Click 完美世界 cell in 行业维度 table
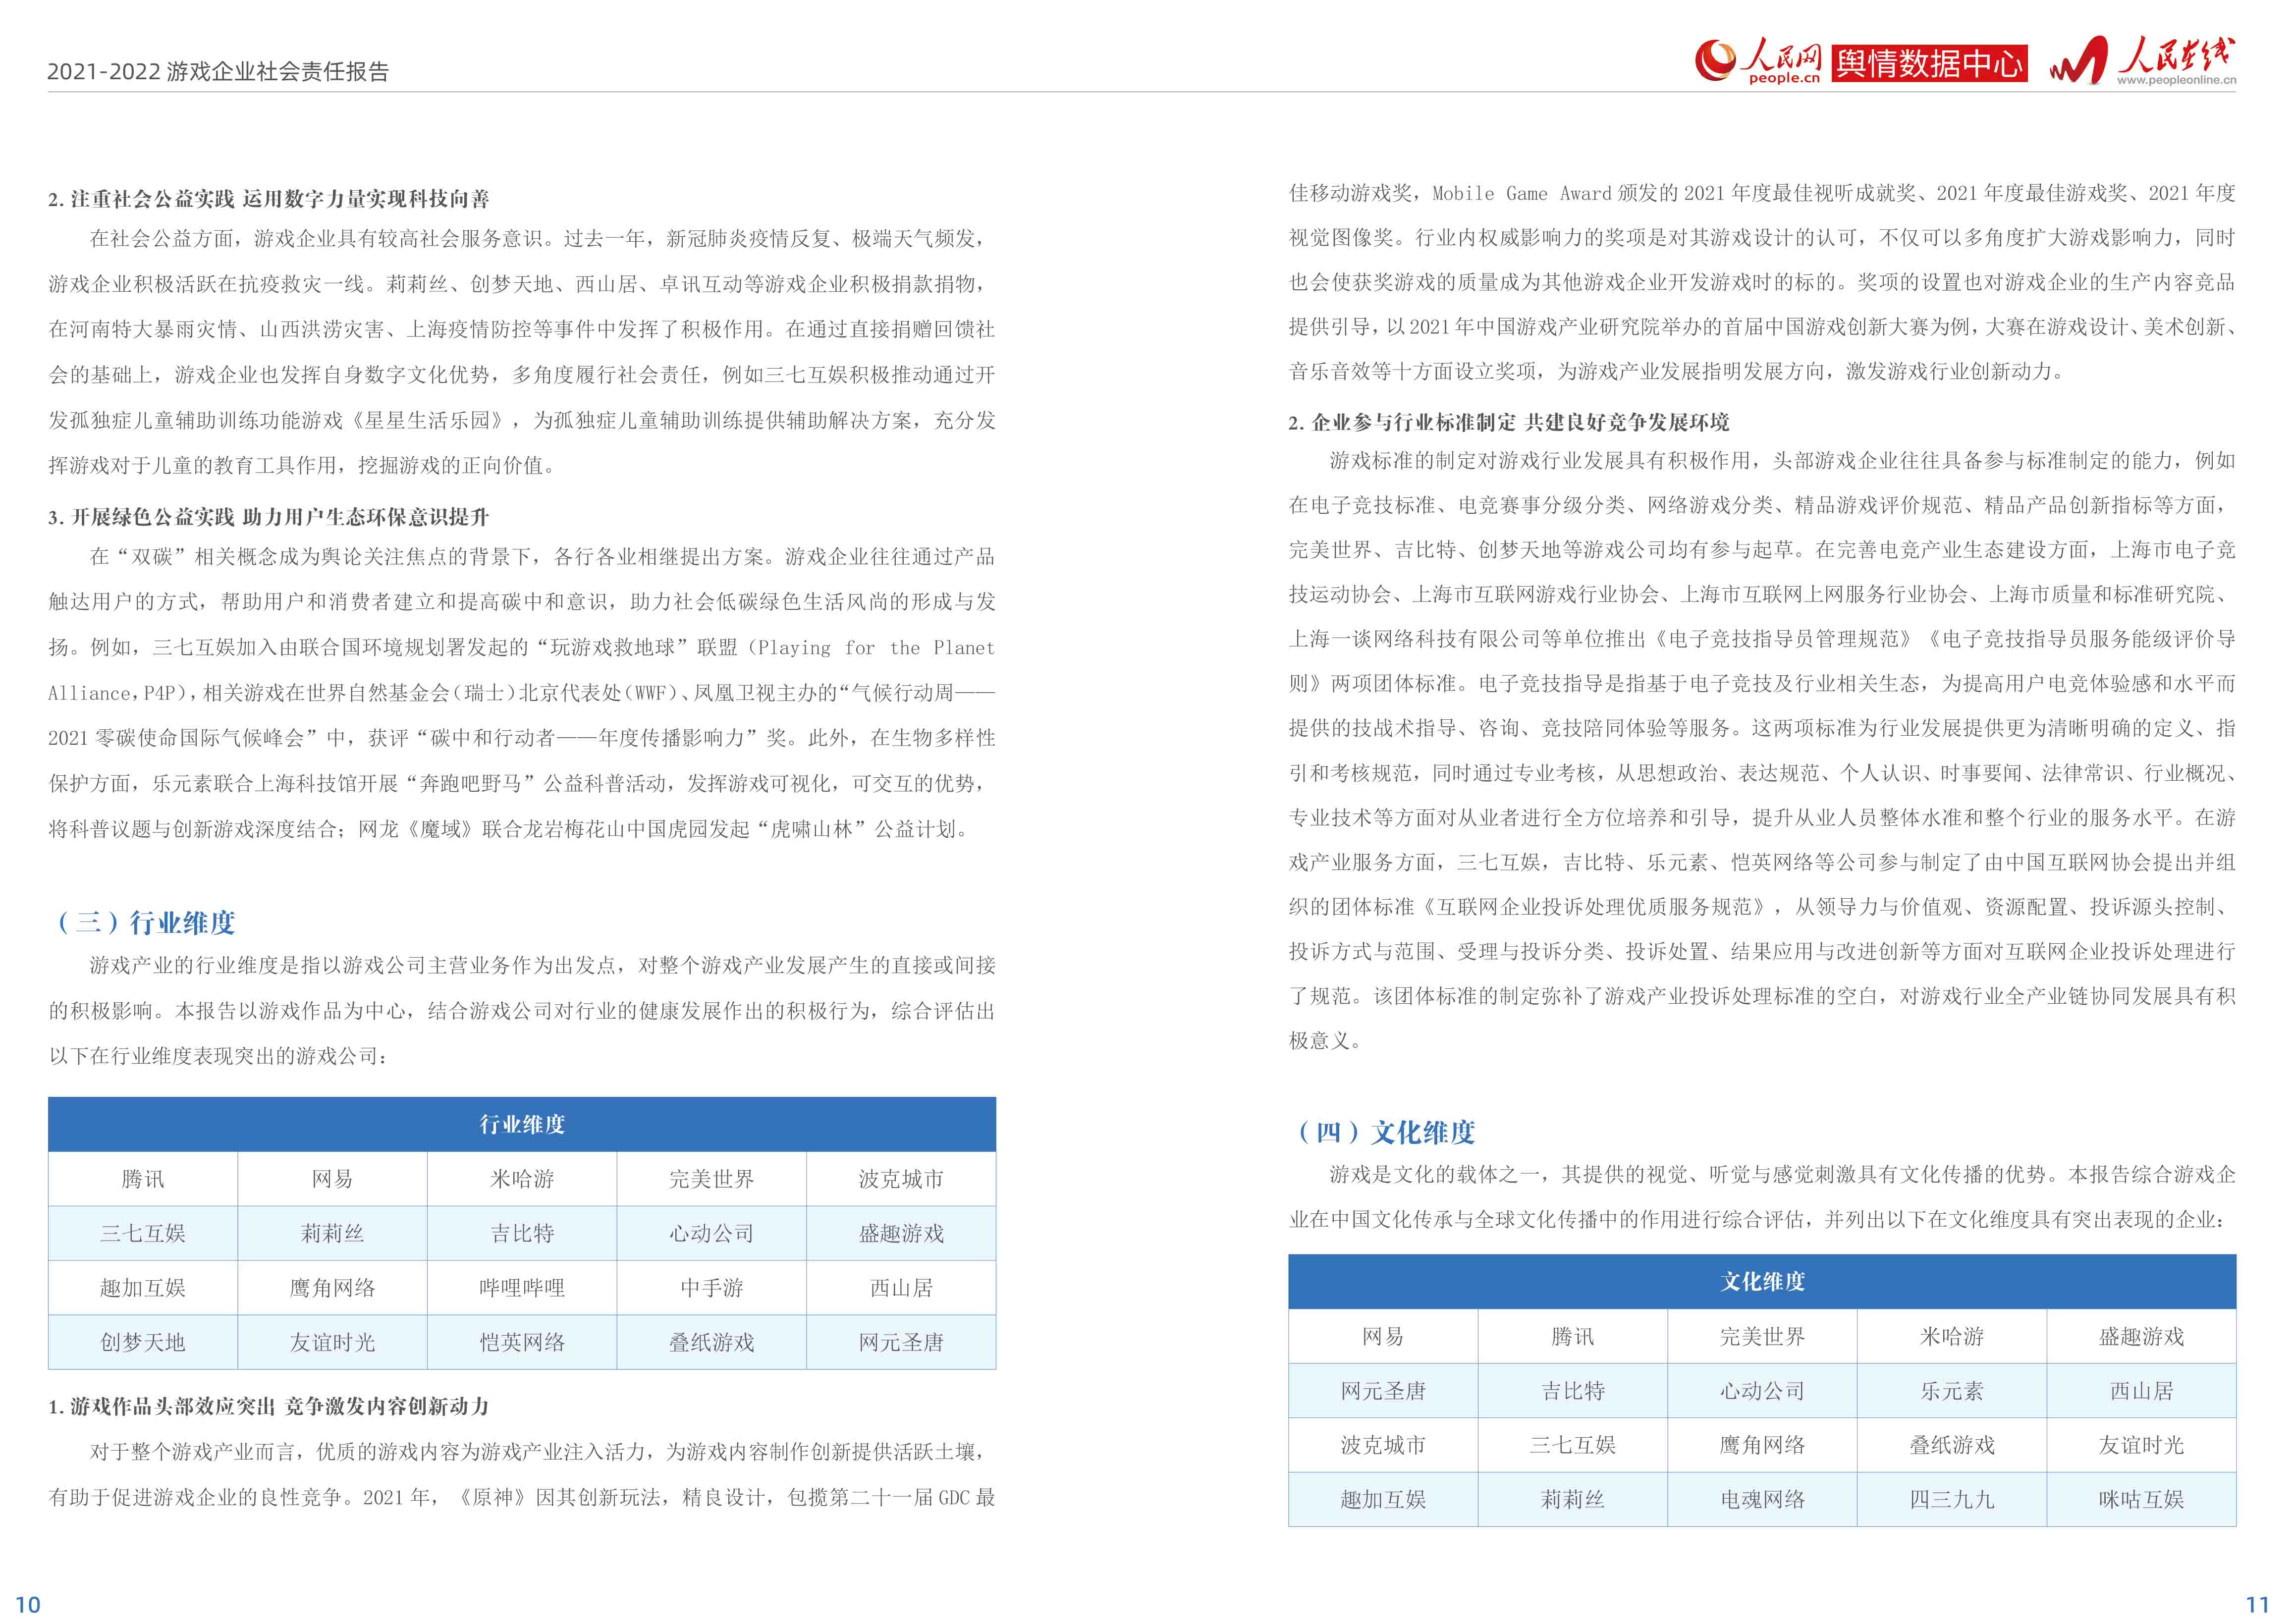2292x1624 pixels. click(712, 1179)
